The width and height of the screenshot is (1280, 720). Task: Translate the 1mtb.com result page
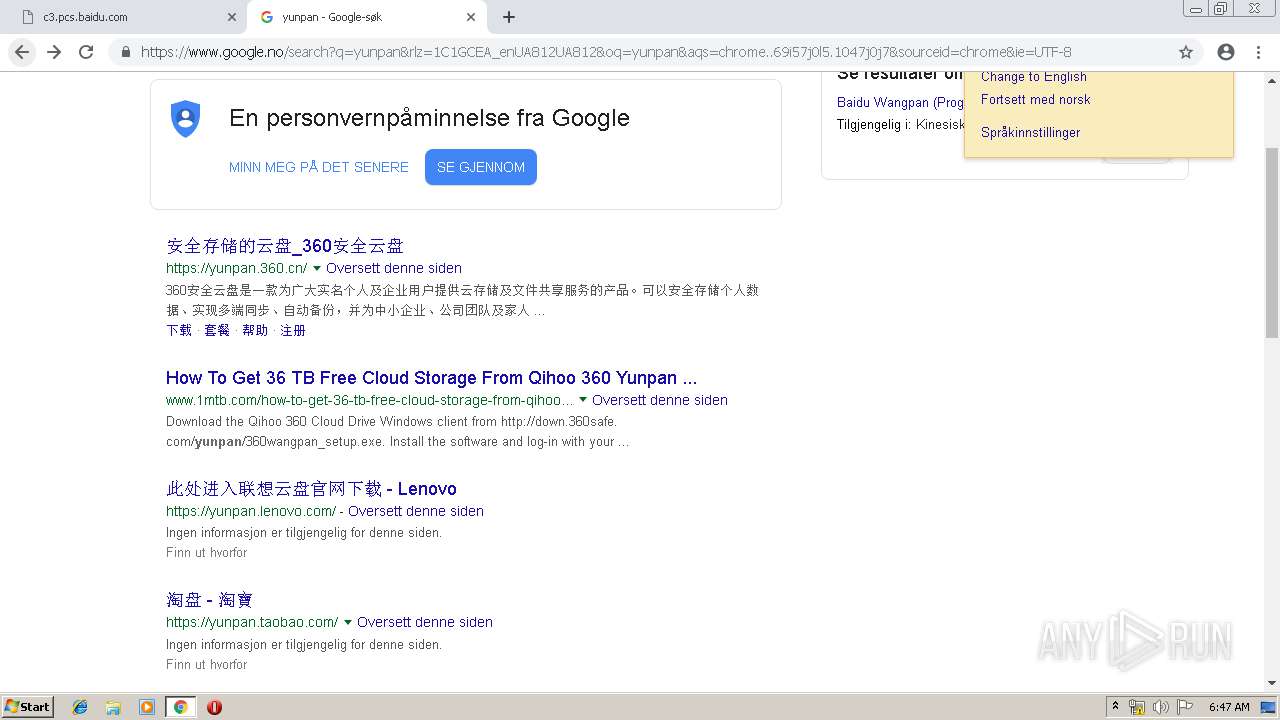(x=660, y=400)
